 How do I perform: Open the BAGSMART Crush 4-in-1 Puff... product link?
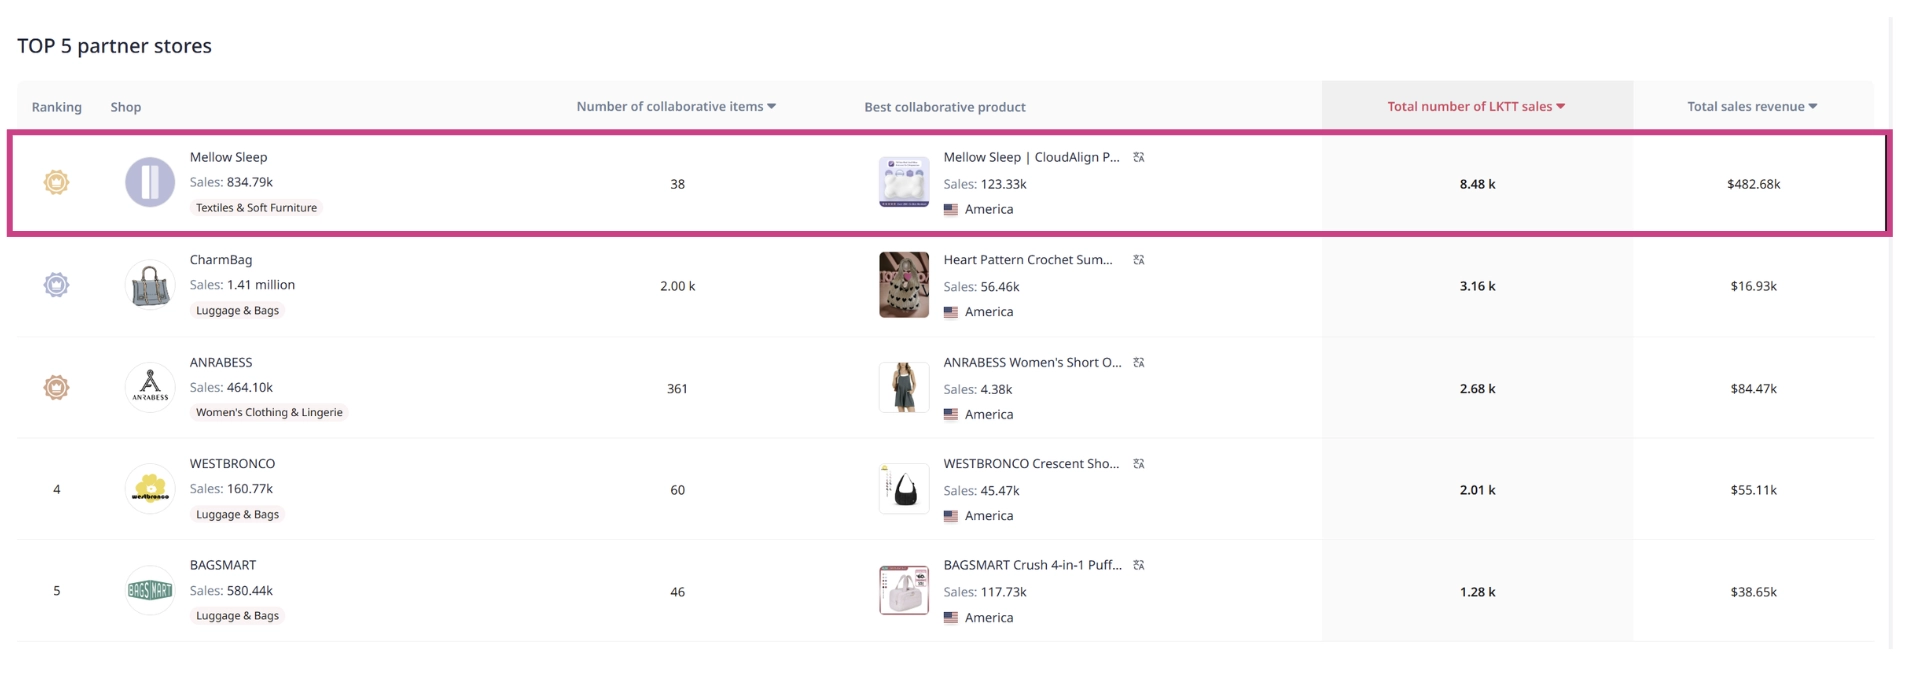[x=1032, y=565]
